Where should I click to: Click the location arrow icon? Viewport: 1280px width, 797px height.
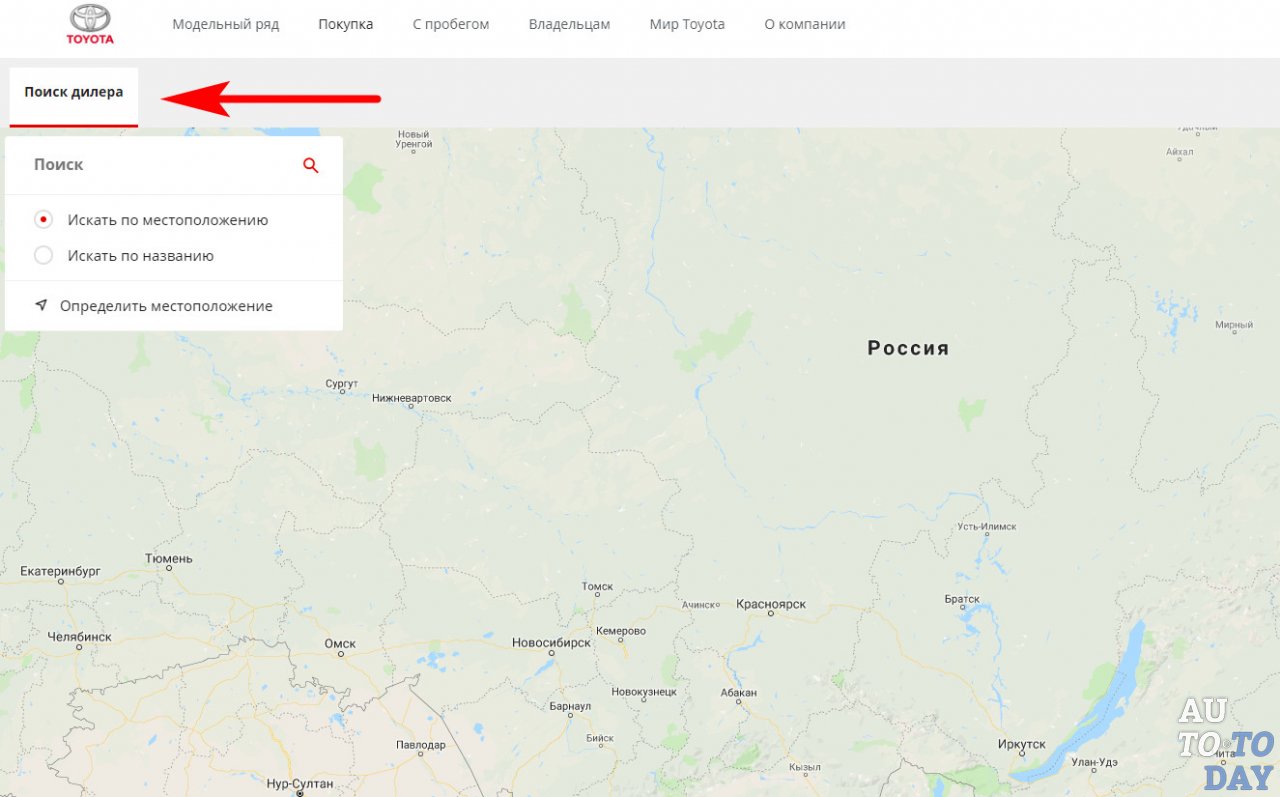pyautogui.click(x=41, y=305)
